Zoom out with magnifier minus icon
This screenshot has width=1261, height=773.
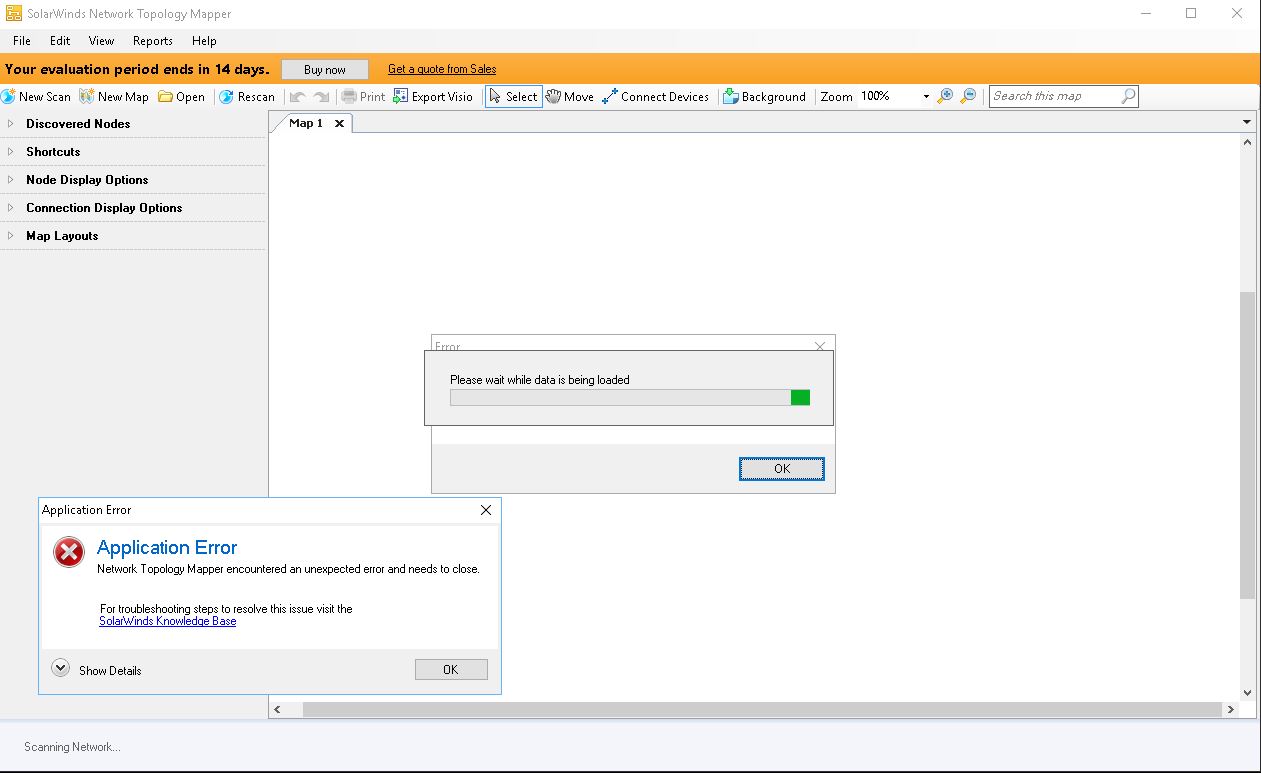pos(968,96)
